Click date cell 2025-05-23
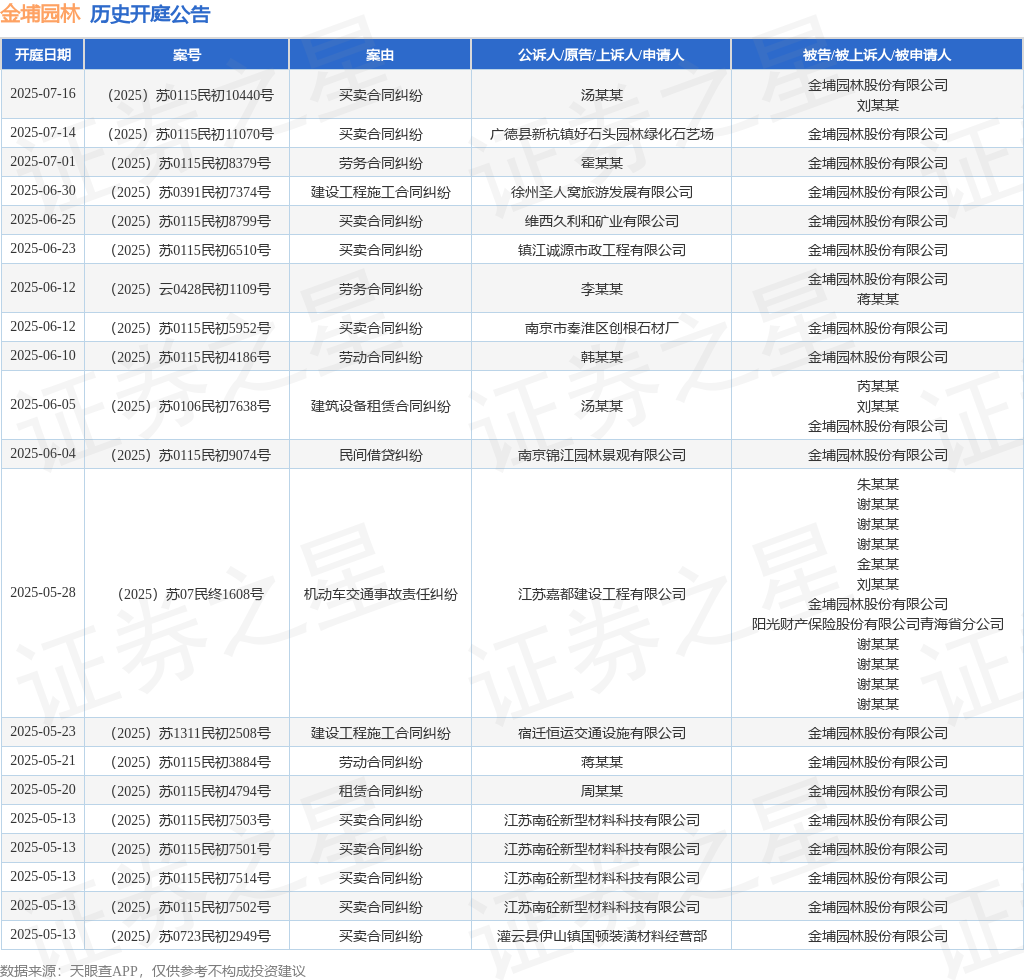 pos(43,731)
